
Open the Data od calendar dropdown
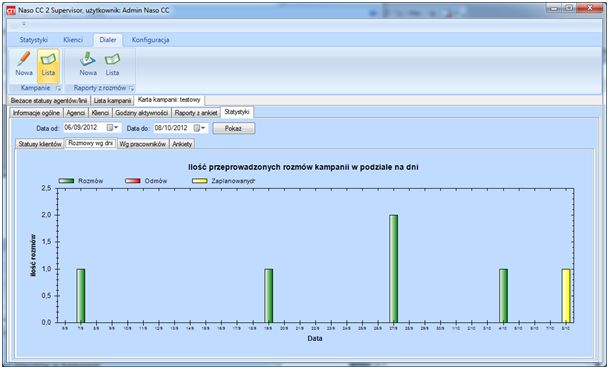pyautogui.click(x=112, y=128)
